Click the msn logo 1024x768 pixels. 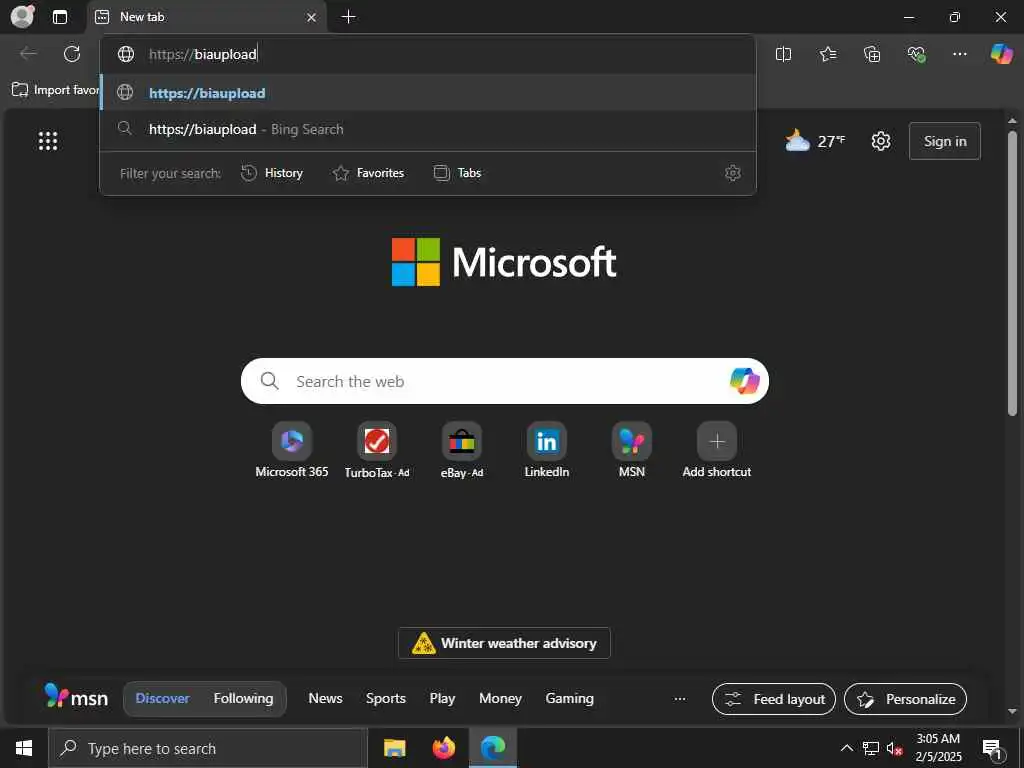click(x=76, y=697)
